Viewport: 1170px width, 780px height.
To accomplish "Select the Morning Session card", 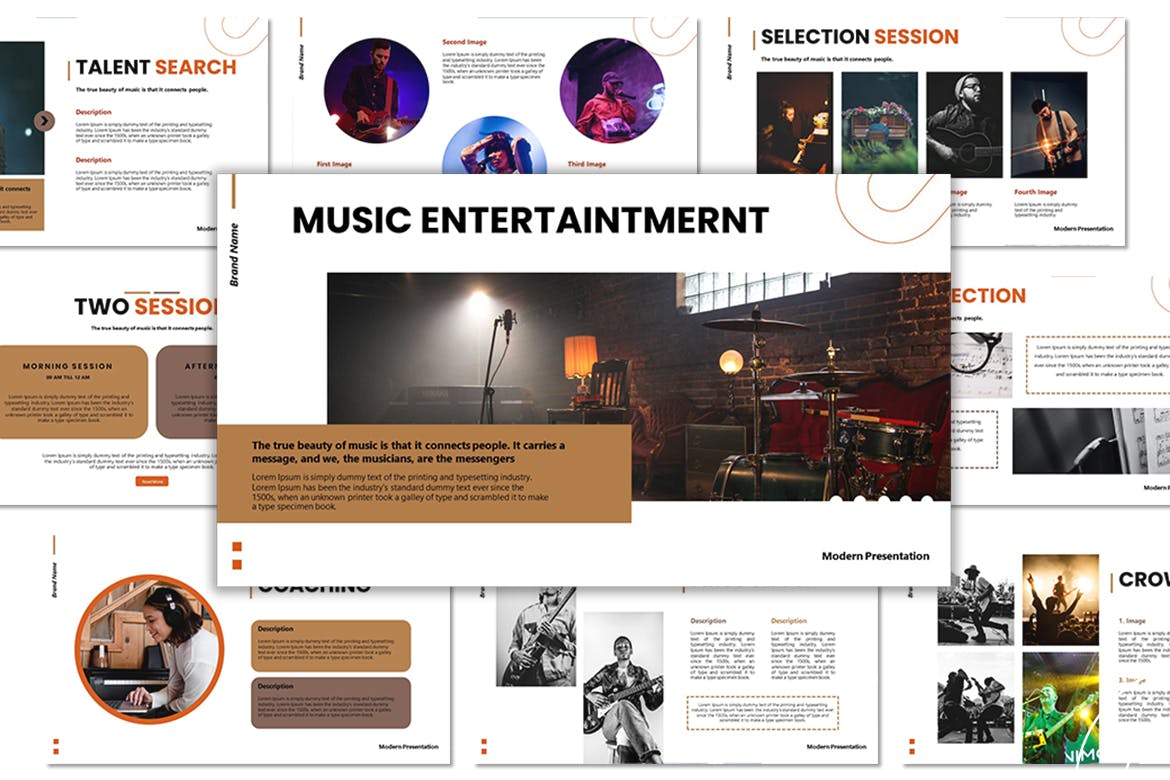I will tap(68, 392).
